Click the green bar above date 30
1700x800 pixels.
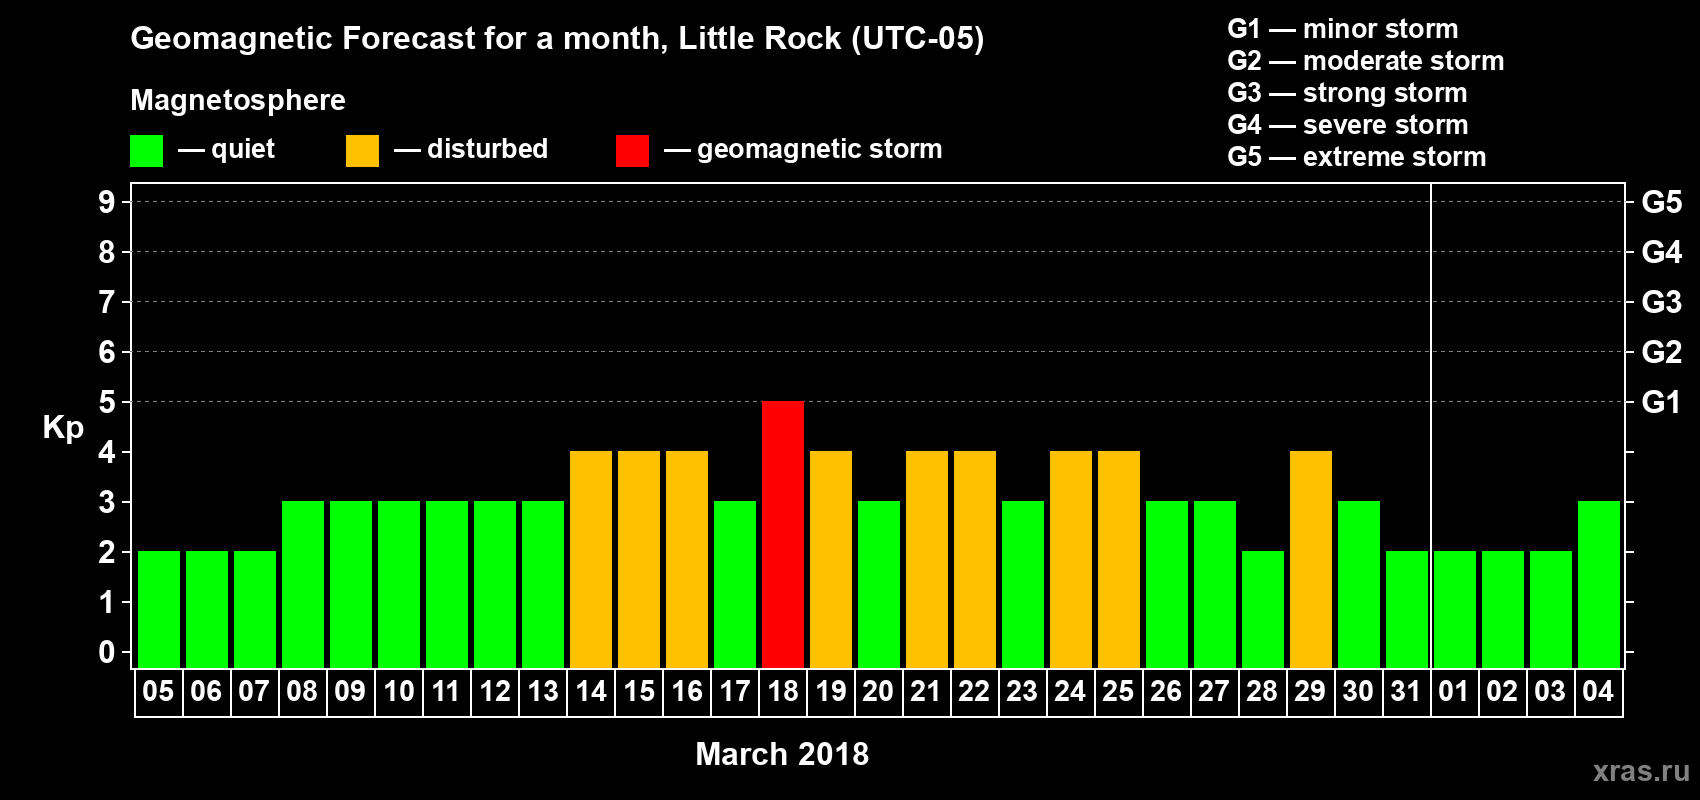pyautogui.click(x=1359, y=584)
